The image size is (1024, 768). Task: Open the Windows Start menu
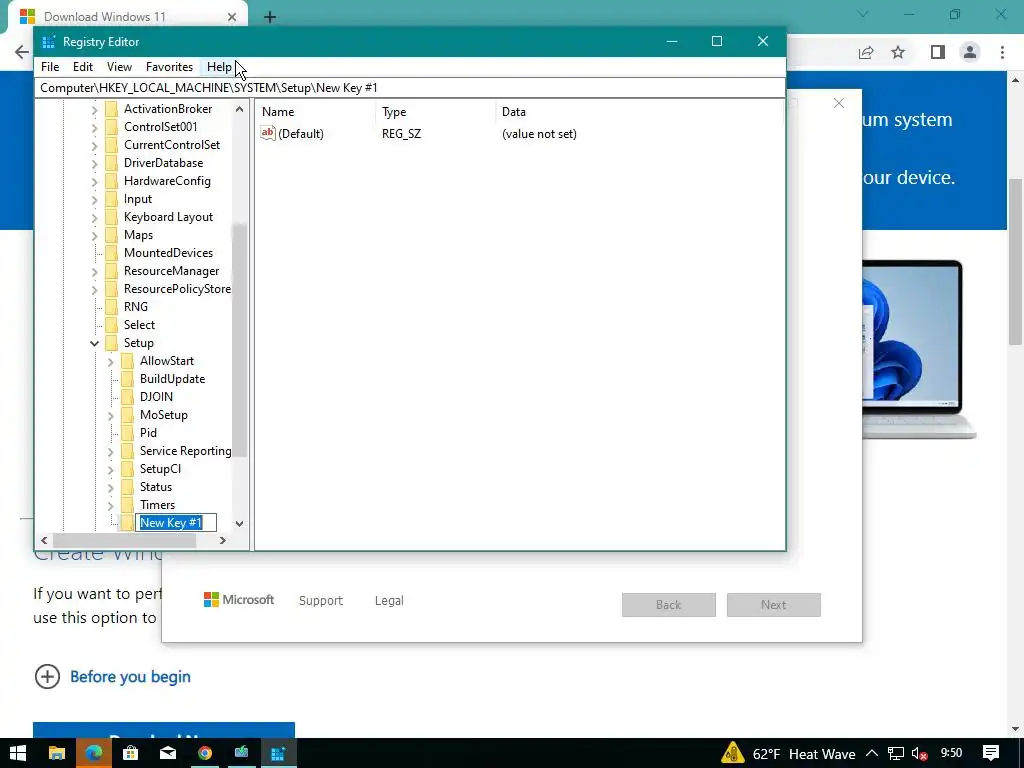[x=18, y=754]
